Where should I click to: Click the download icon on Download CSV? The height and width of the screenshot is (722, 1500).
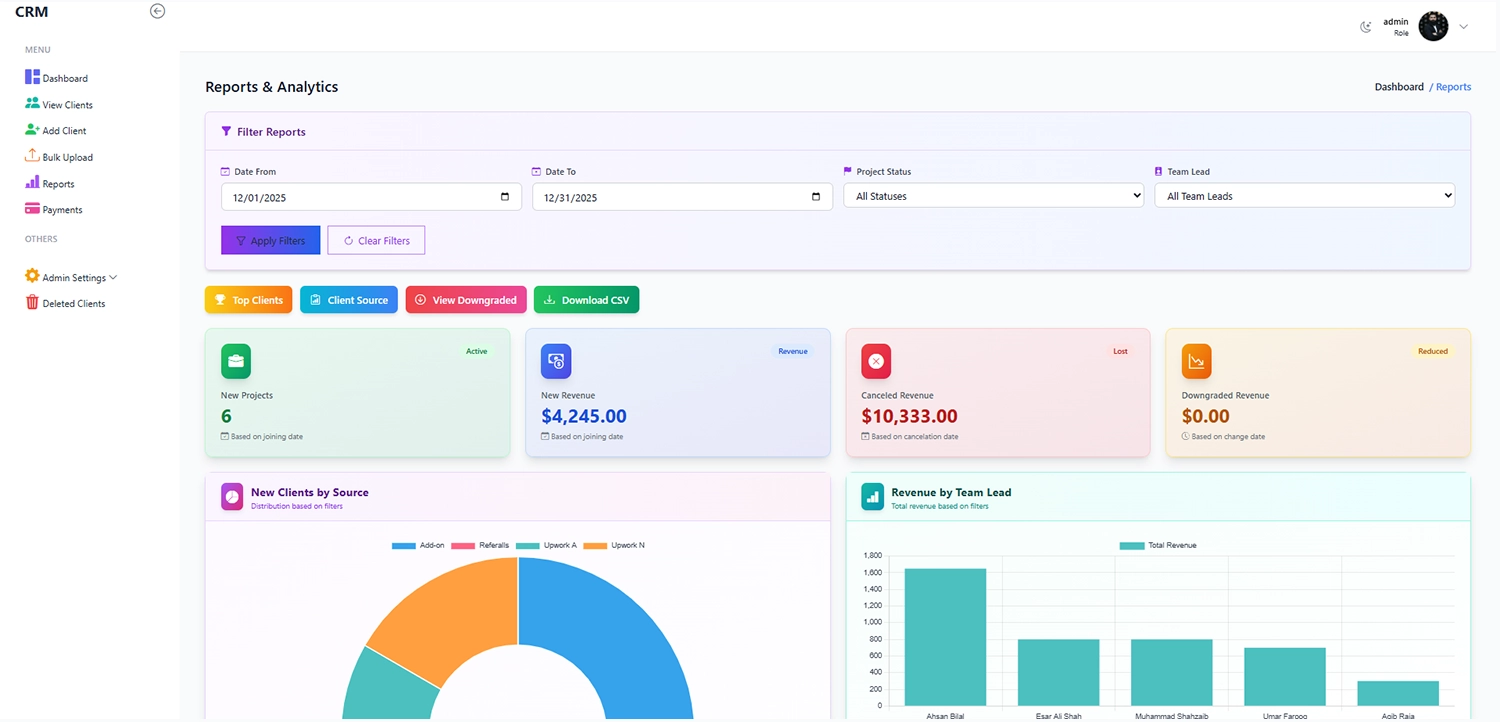549,300
